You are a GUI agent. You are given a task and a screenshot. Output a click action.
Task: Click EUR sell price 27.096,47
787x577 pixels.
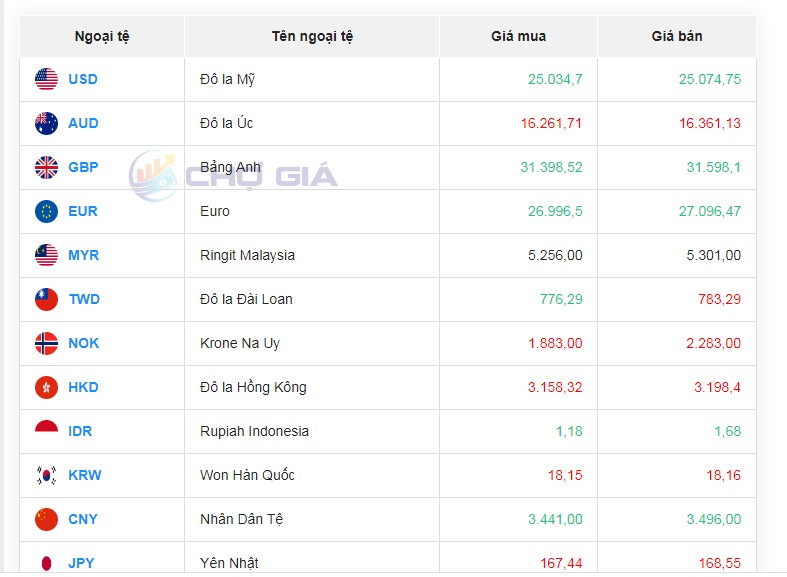(x=710, y=211)
